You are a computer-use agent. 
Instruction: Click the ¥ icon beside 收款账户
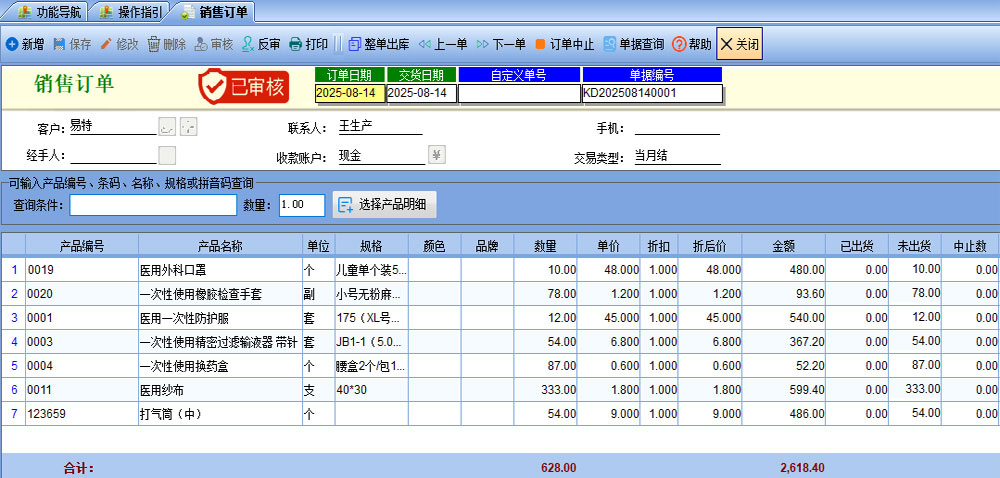click(x=437, y=154)
